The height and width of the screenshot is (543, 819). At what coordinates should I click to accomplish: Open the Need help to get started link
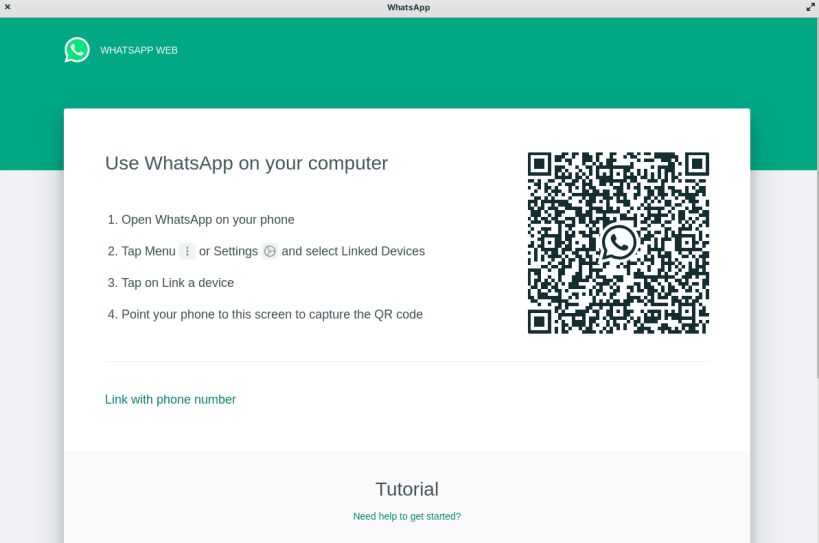(407, 516)
